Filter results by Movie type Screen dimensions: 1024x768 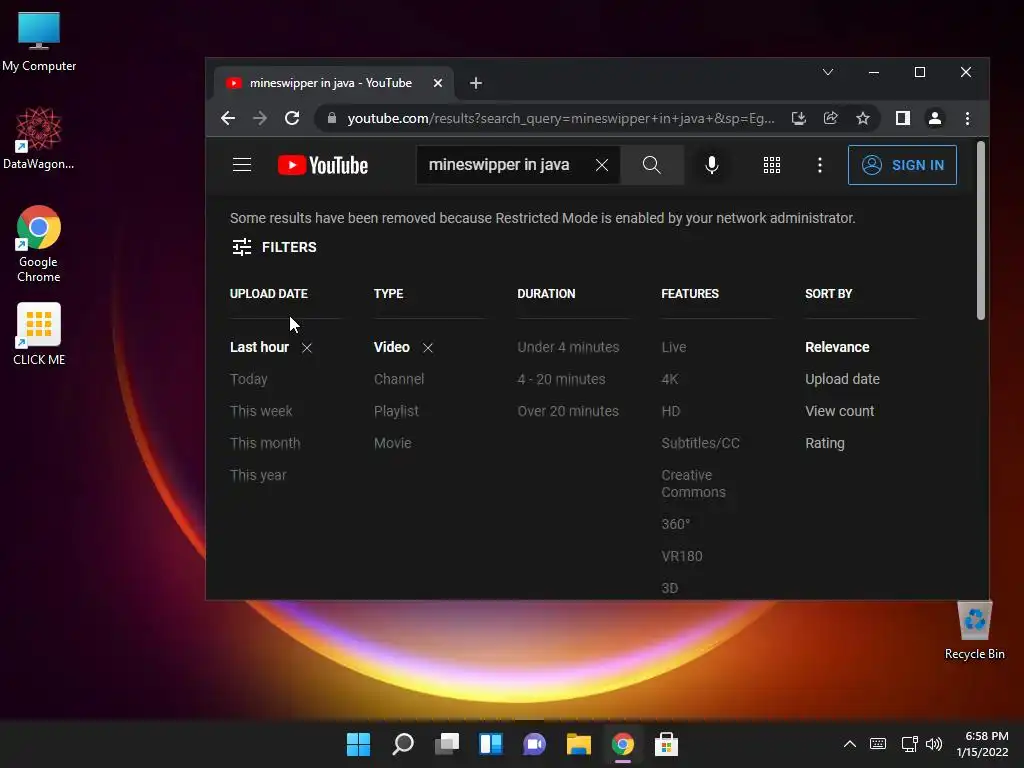(392, 443)
